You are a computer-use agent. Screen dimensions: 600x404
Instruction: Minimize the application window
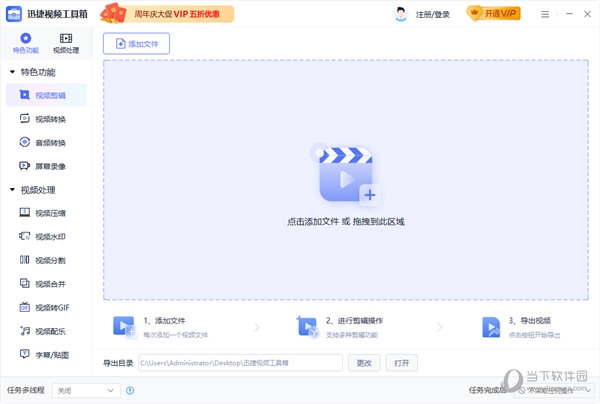coord(569,14)
